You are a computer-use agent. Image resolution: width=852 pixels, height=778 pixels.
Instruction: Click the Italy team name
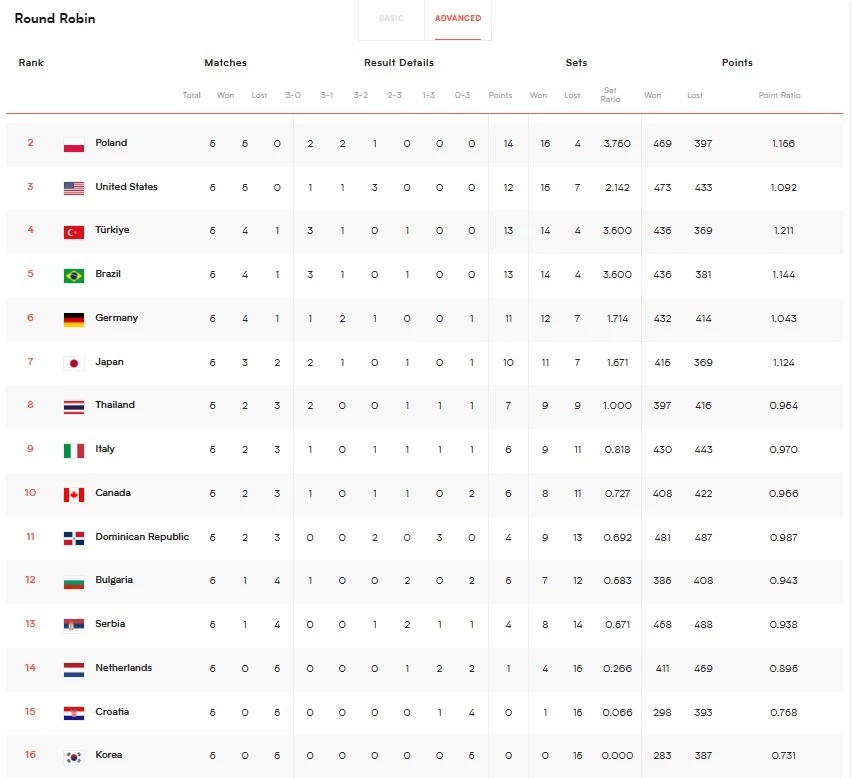click(x=106, y=449)
